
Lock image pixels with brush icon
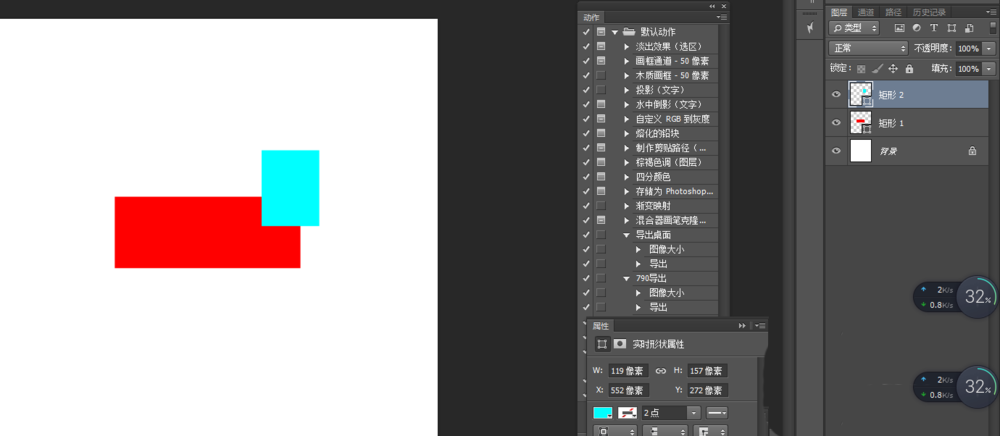coord(878,68)
